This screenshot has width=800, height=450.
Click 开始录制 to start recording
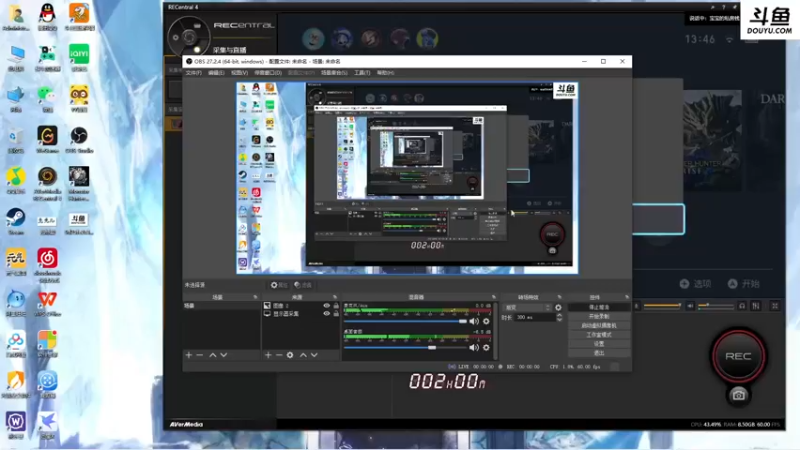click(x=599, y=316)
